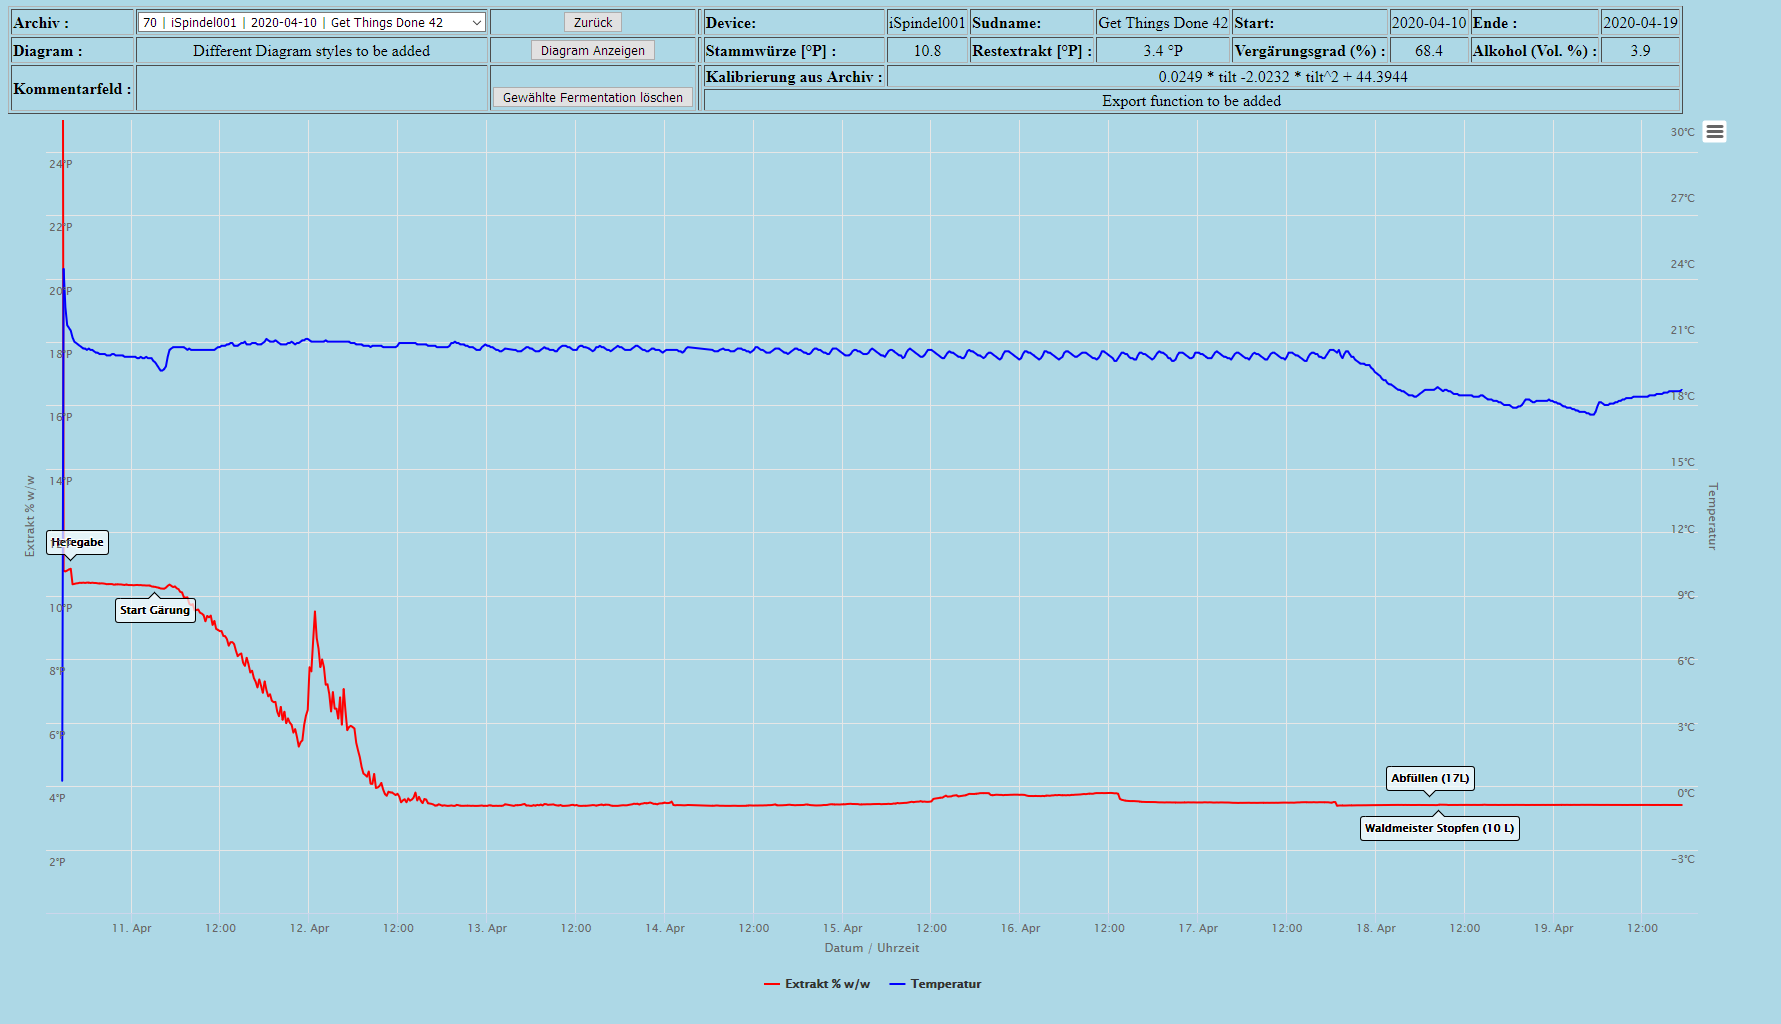Click the Sudname value cell
Image resolution: width=1781 pixels, height=1024 pixels.
click(1162, 23)
